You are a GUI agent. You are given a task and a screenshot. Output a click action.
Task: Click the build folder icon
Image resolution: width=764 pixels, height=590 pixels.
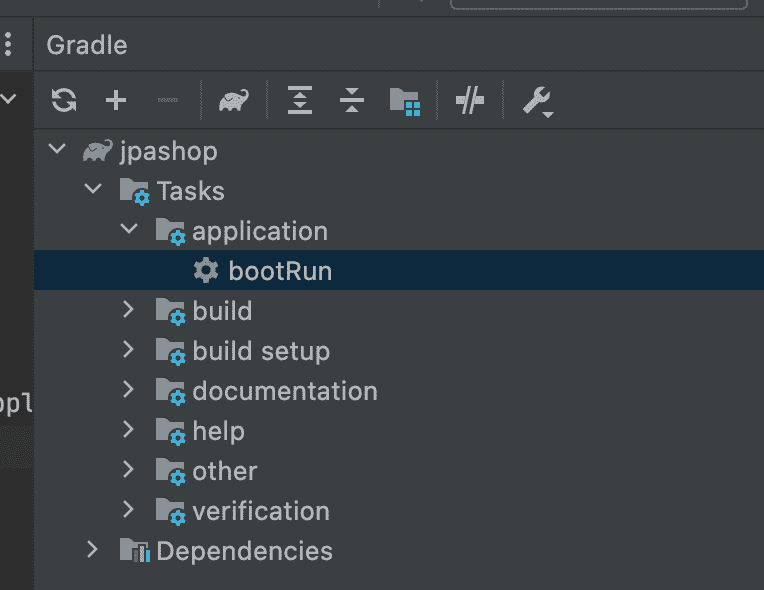point(171,311)
